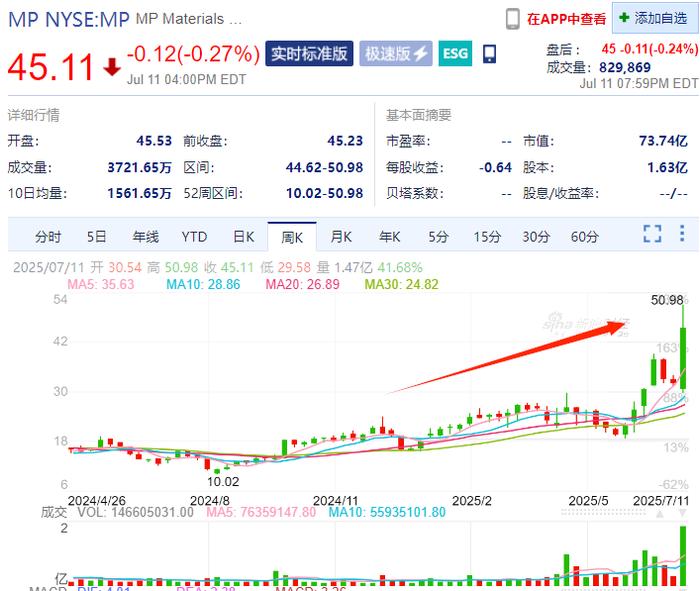Viewport: 700px width, 591px height.
Task: Click the market cap value 73.74亿
Action: click(663, 141)
